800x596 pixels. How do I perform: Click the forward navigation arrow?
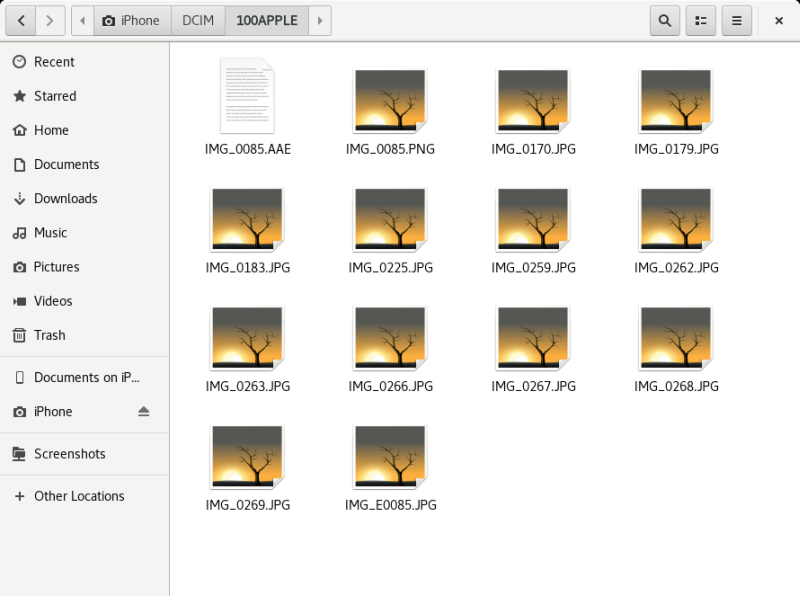(x=51, y=20)
